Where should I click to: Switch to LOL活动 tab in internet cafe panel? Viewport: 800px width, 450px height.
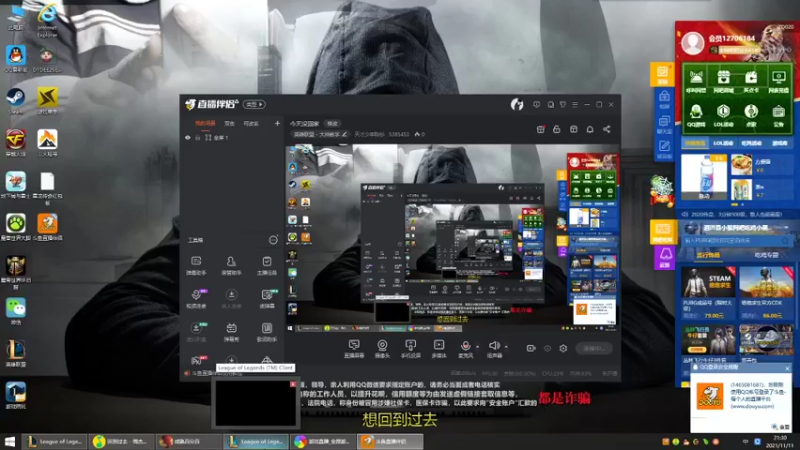coord(723,143)
